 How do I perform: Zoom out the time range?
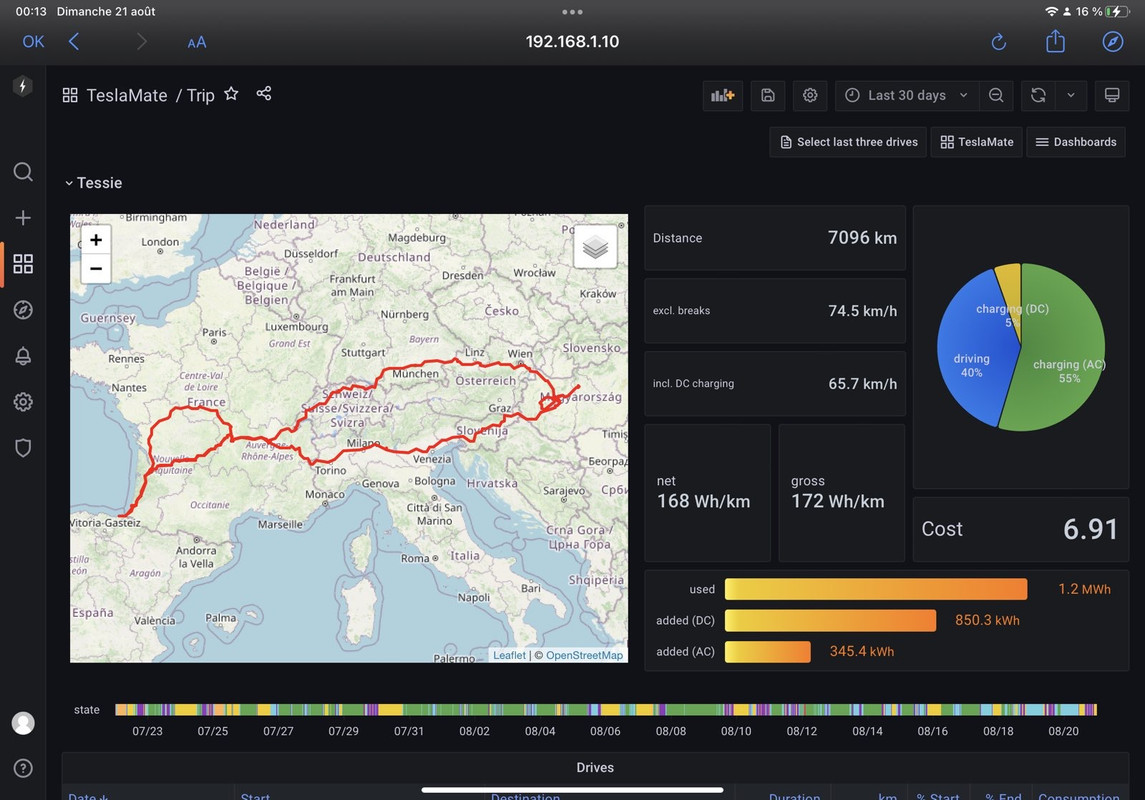pos(995,96)
